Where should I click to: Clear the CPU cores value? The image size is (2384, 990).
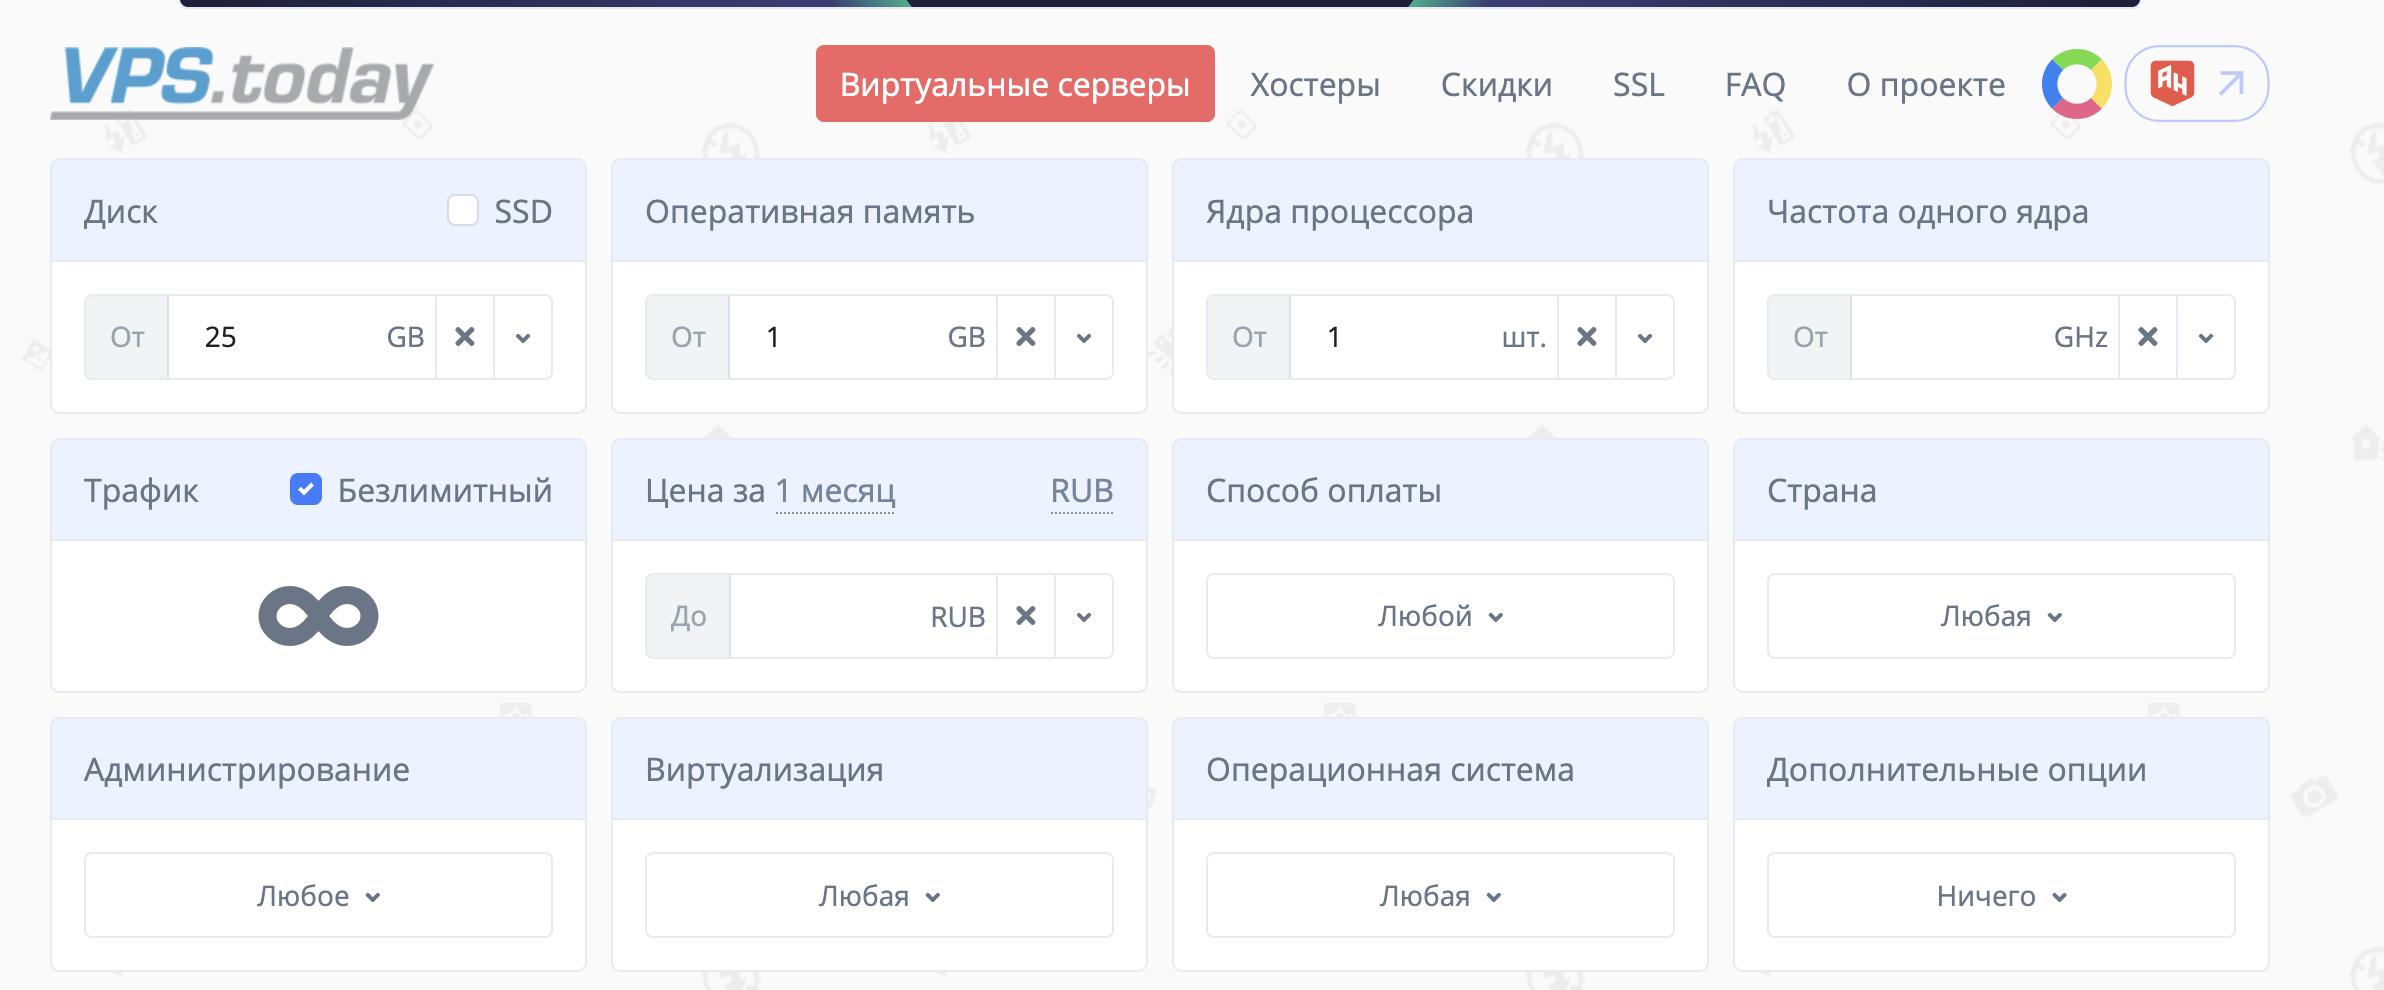pyautogui.click(x=1587, y=337)
